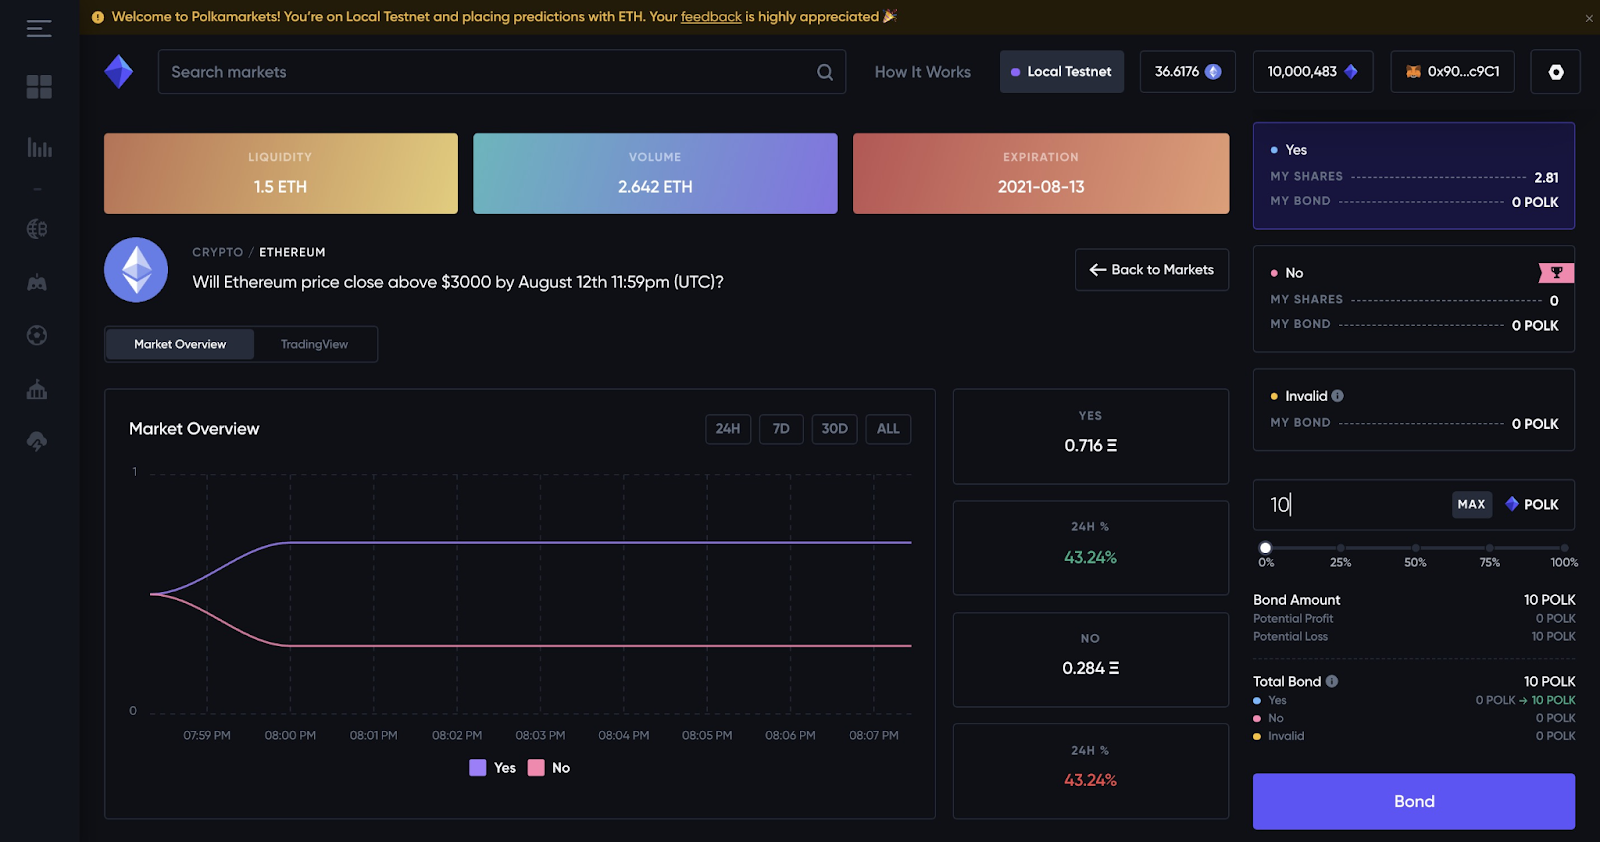This screenshot has width=1600, height=842.
Task: Click the Bond button
Action: click(x=1414, y=801)
